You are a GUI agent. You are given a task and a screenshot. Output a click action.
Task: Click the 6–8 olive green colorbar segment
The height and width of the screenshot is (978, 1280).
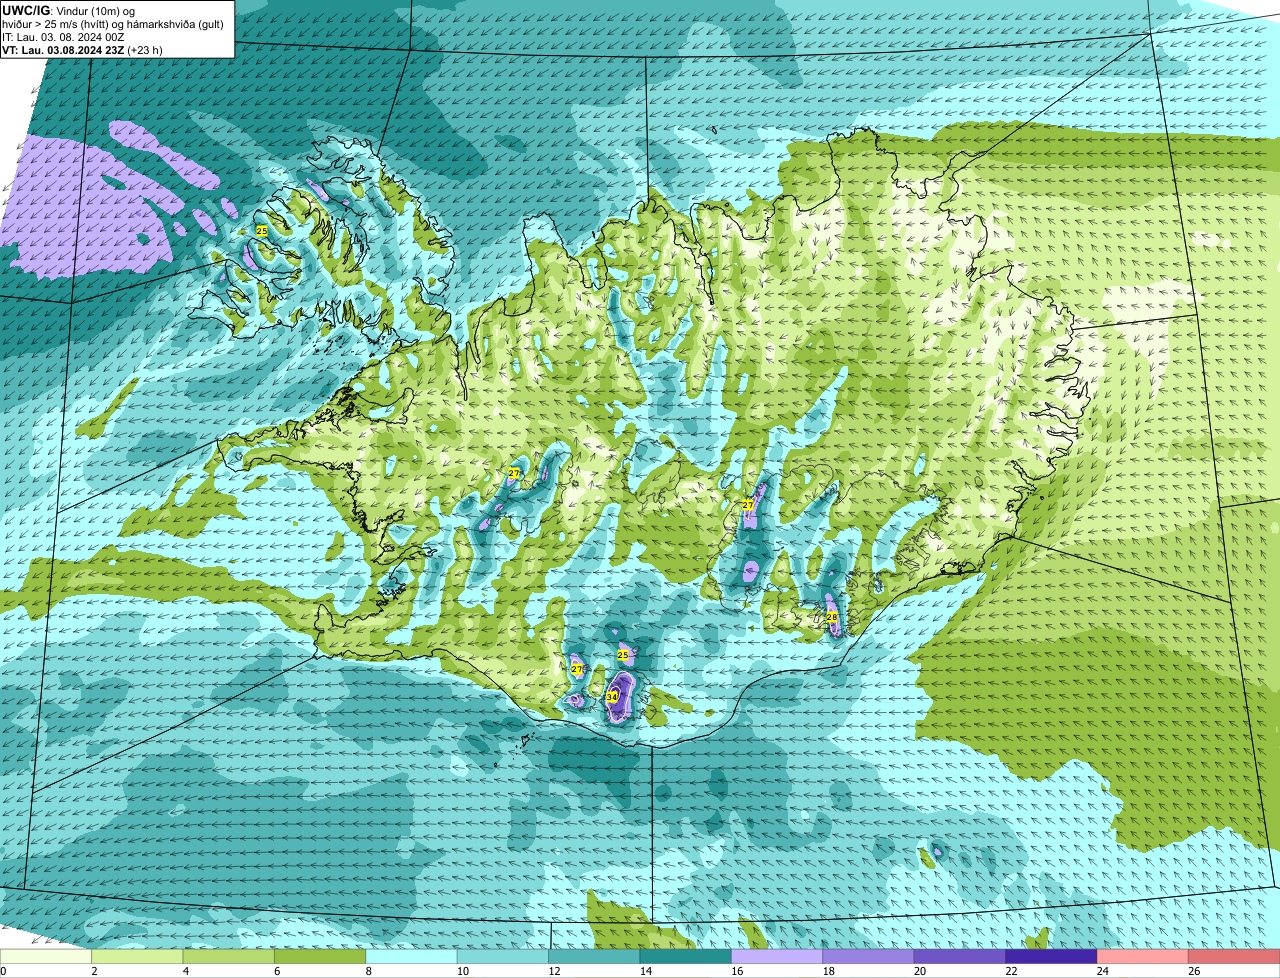pos(320,957)
